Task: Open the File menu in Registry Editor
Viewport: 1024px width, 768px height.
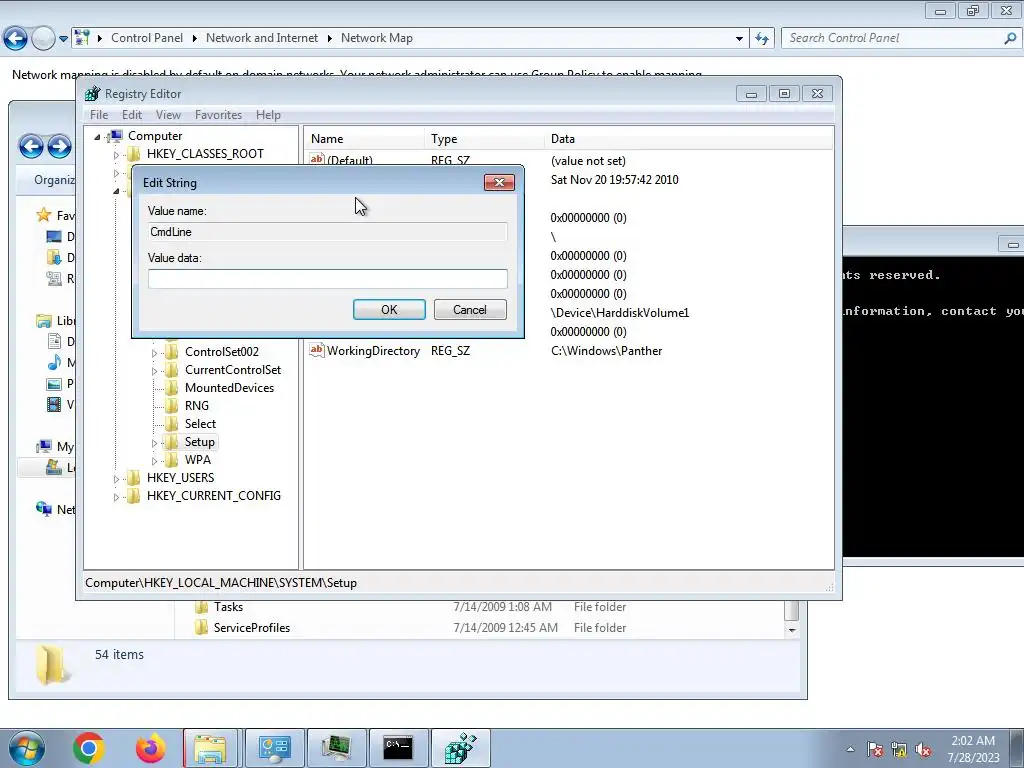Action: (99, 115)
